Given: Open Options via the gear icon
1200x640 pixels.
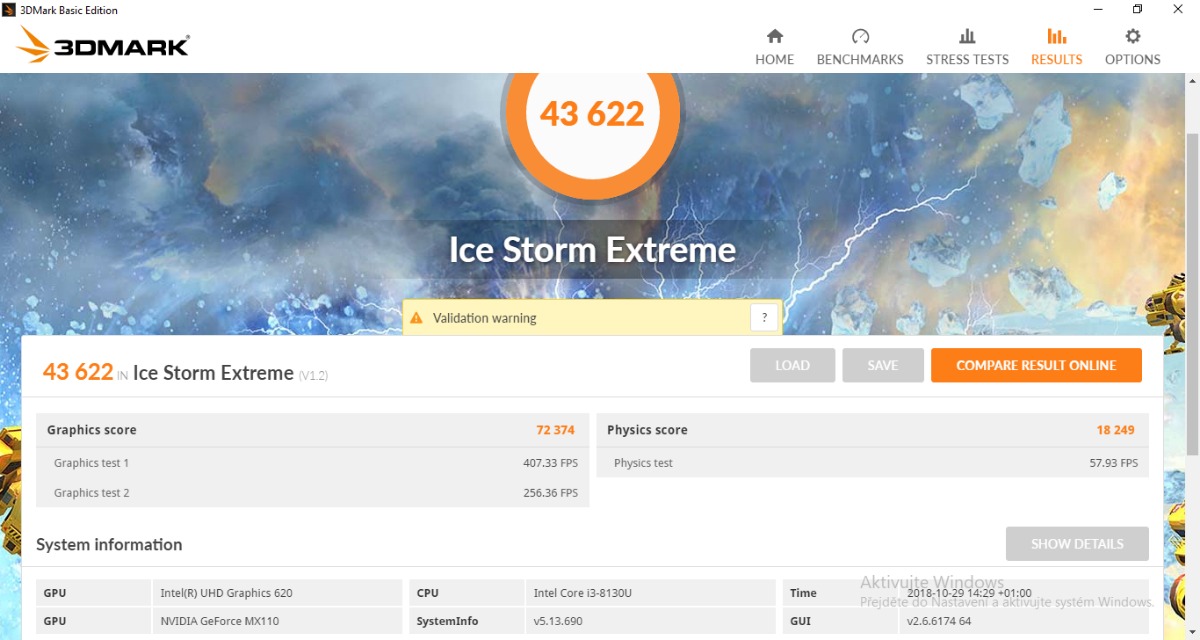Looking at the screenshot, I should click(1132, 37).
